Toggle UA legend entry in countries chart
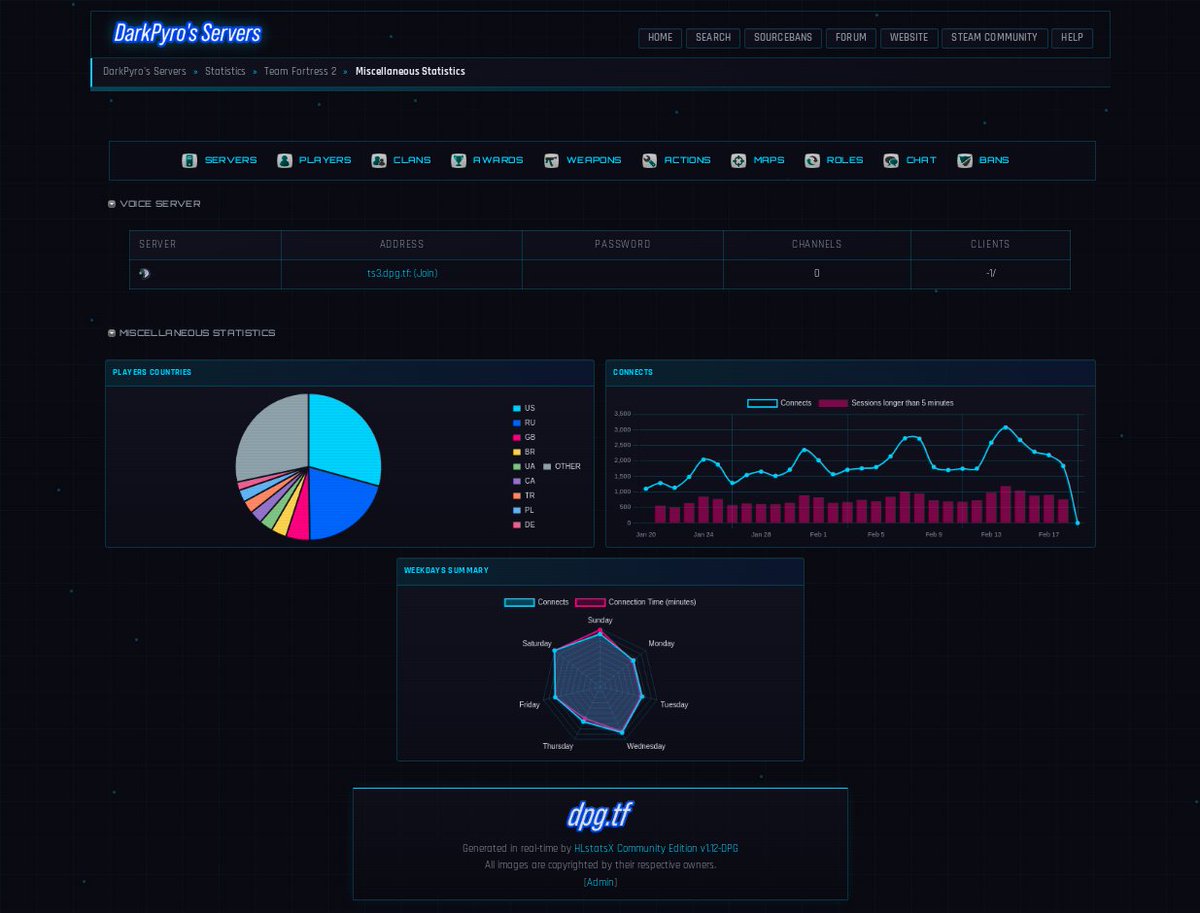The image size is (1200, 913). (524, 466)
